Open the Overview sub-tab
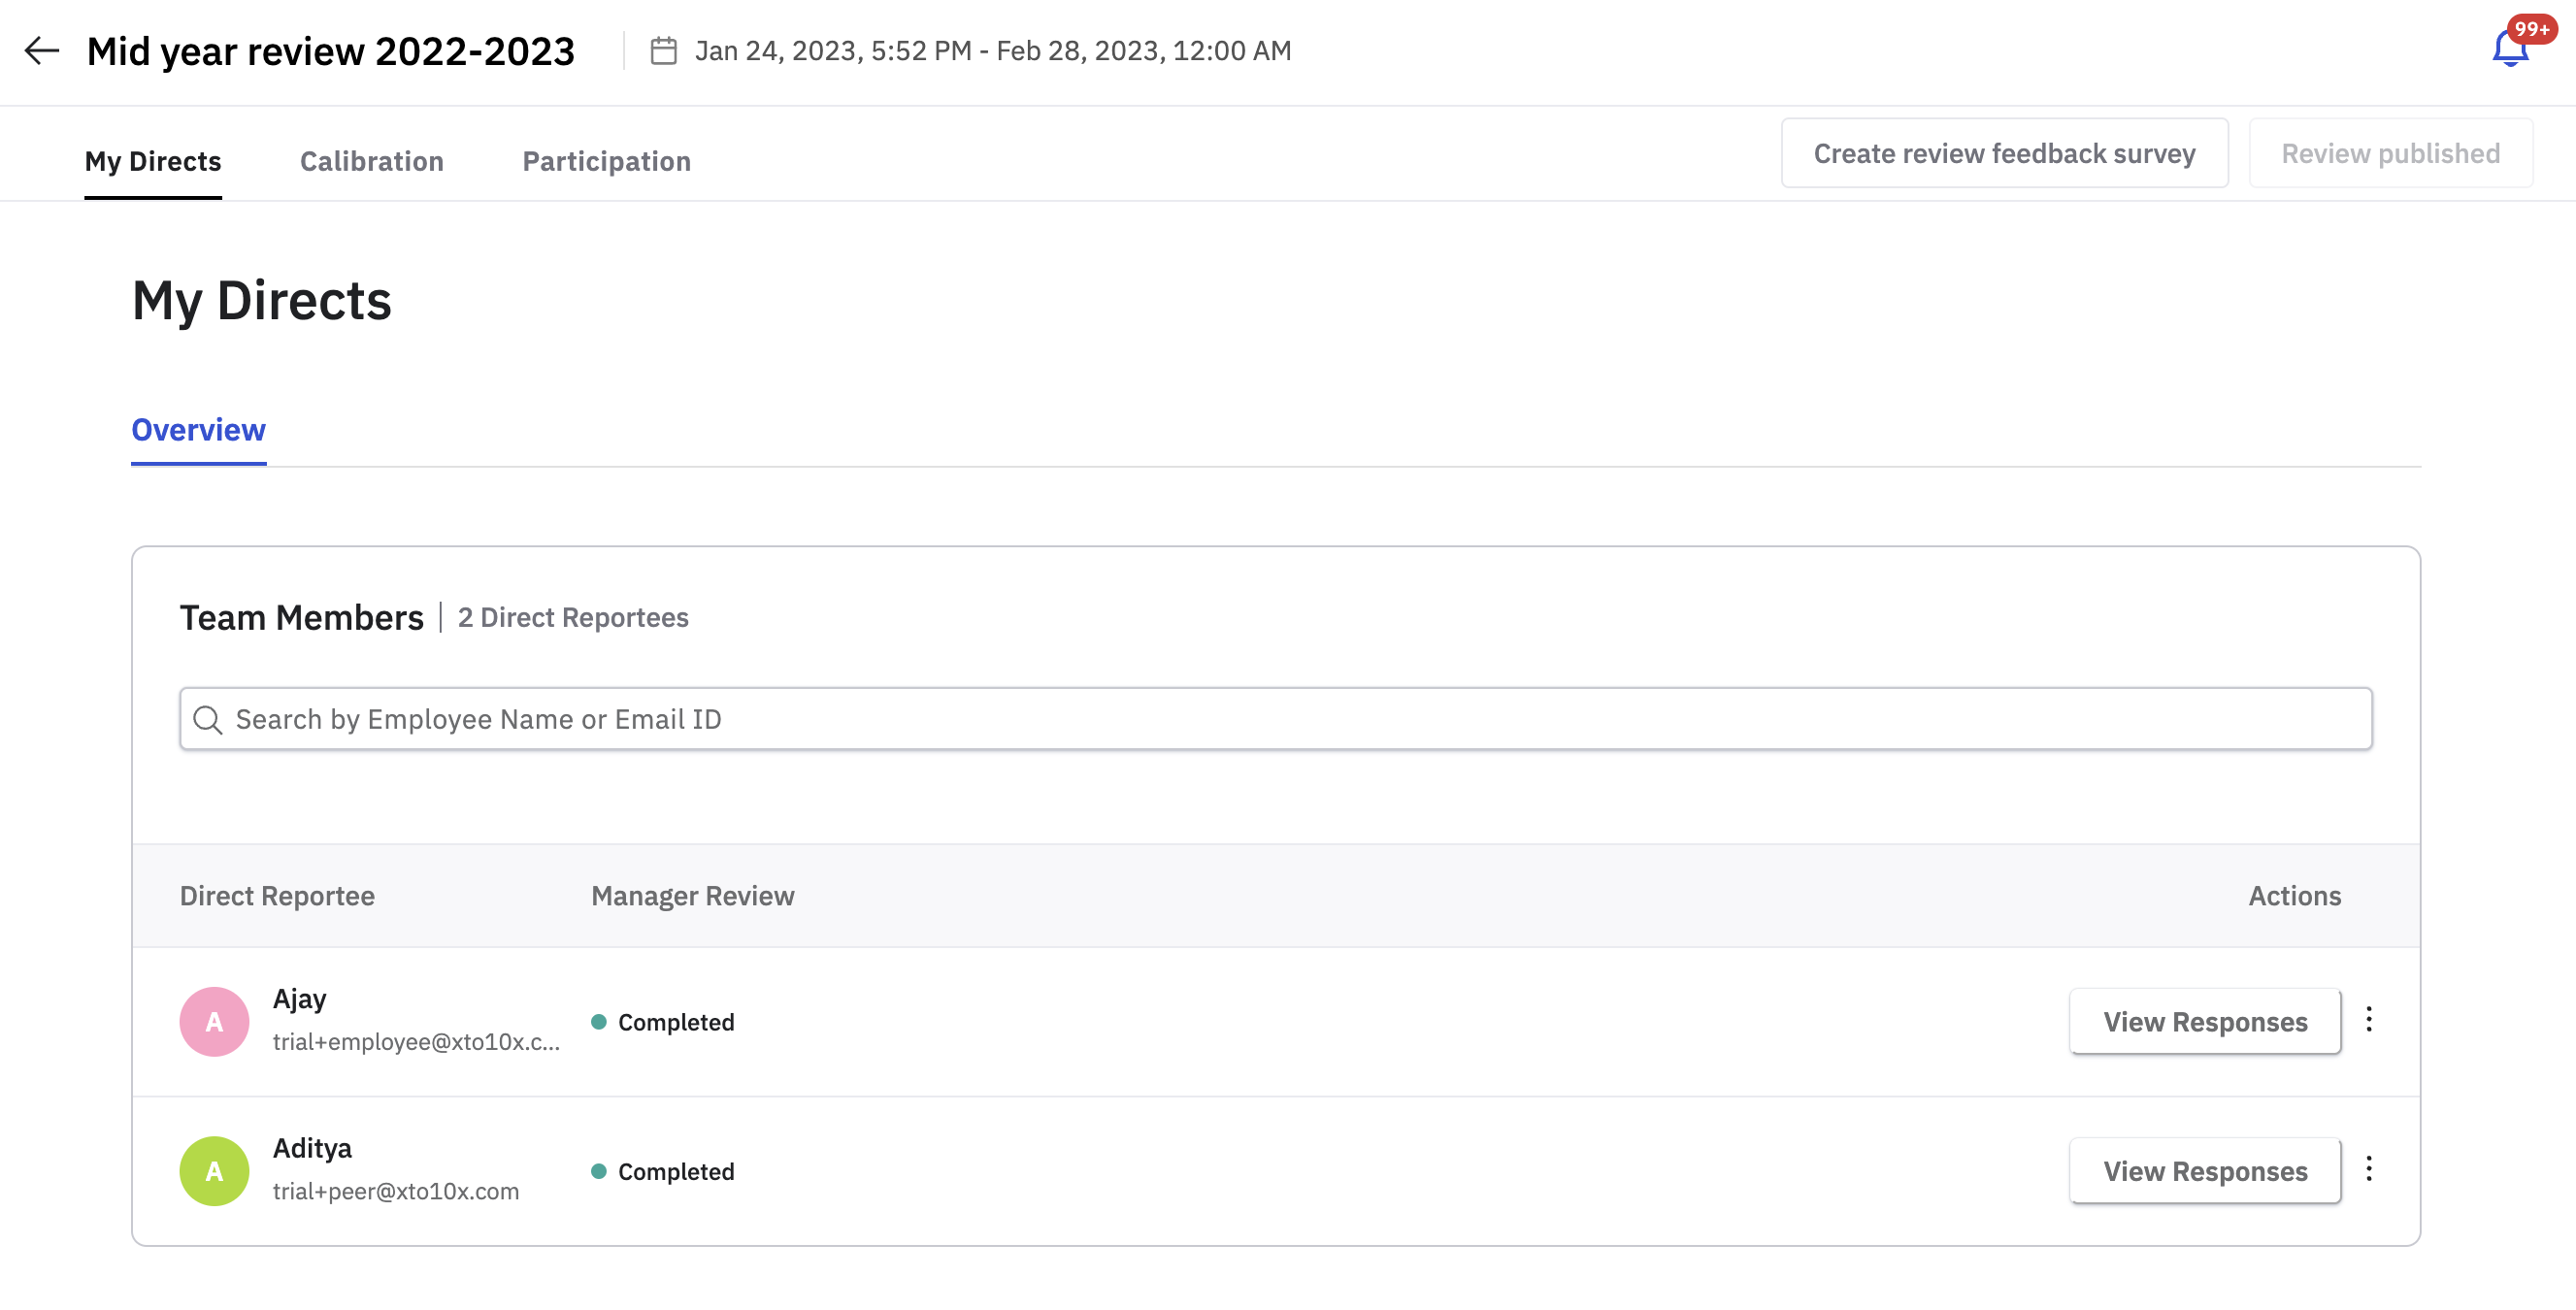2576x1310 pixels. click(198, 430)
